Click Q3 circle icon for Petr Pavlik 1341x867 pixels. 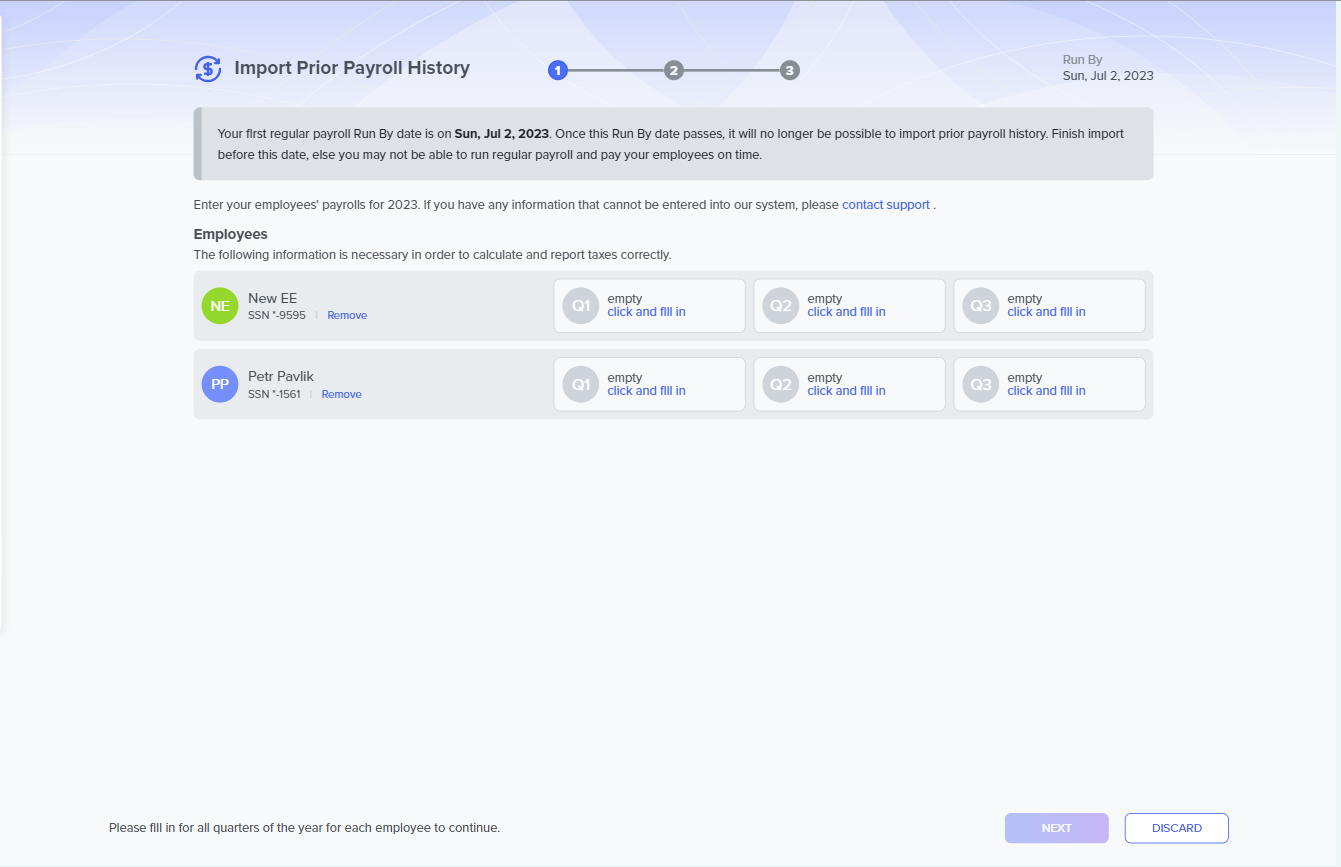point(981,385)
